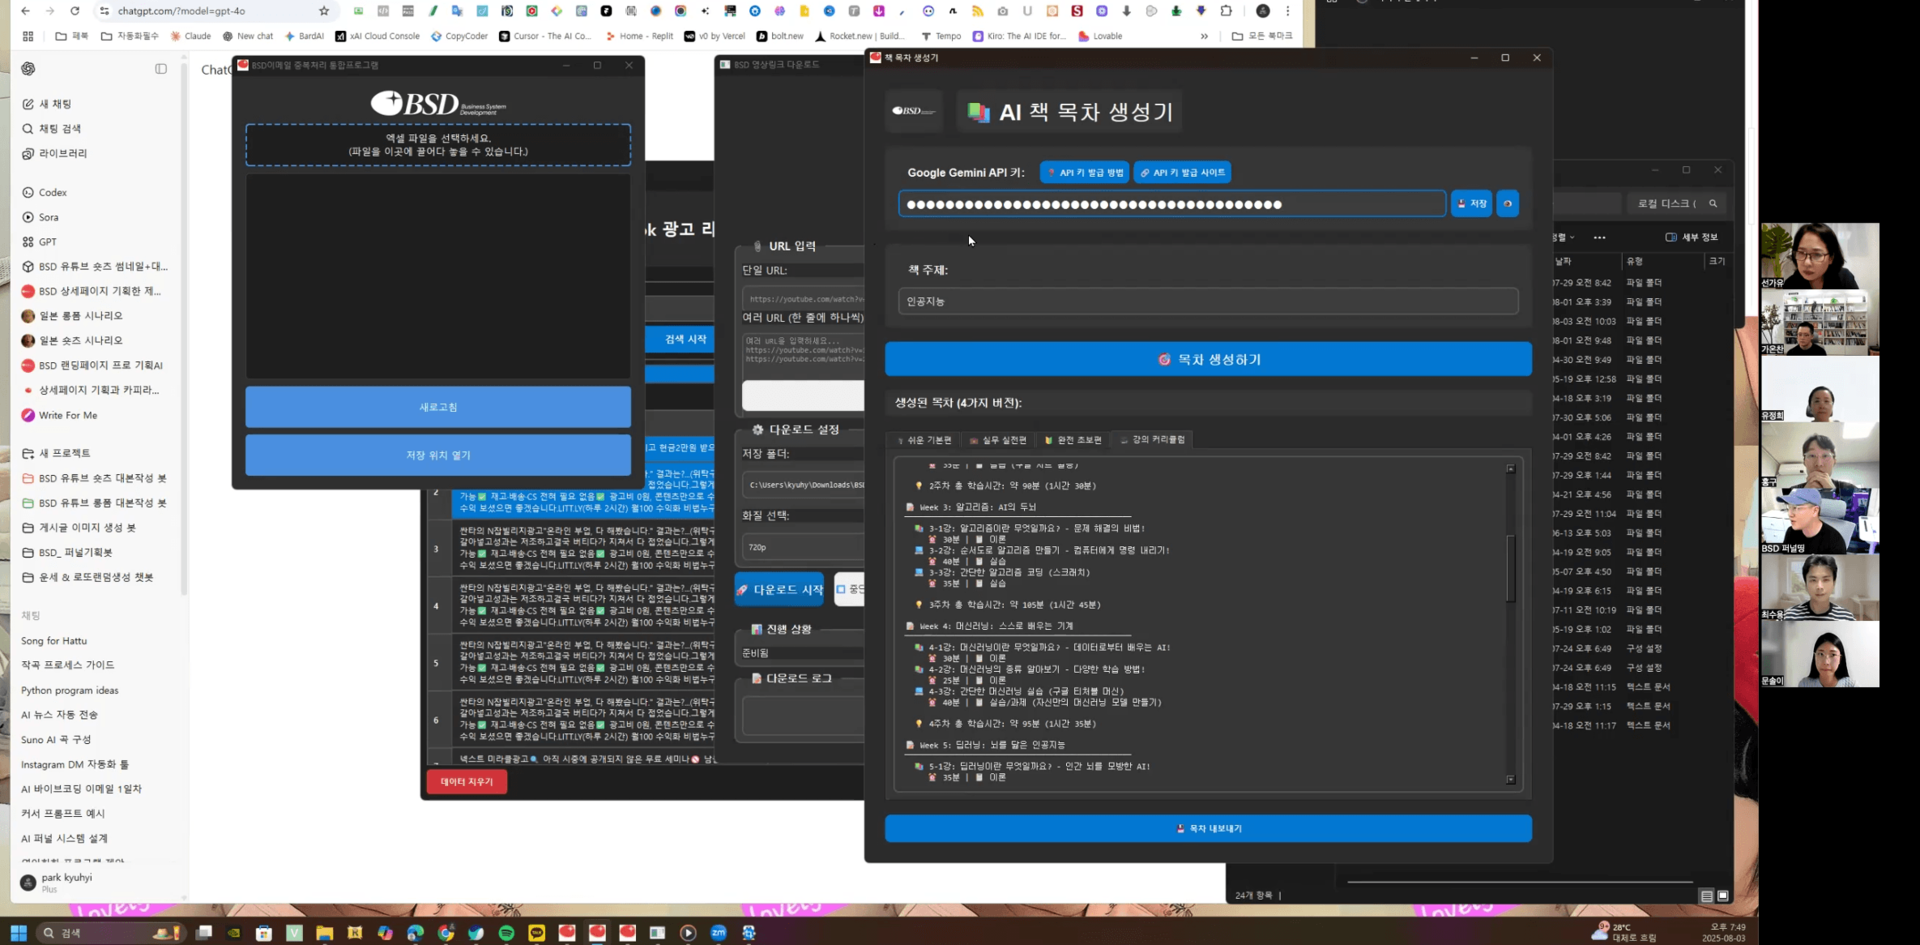Open File Explorer from the taskbar
1920x945 pixels.
point(324,933)
